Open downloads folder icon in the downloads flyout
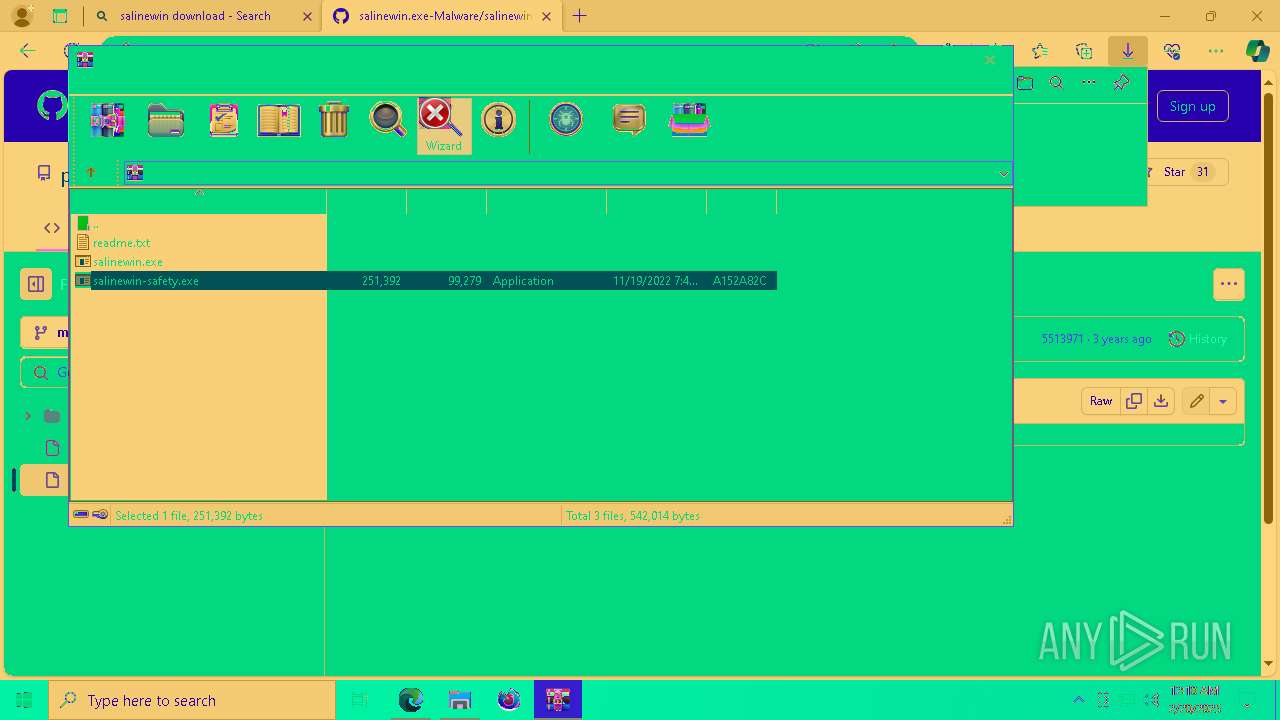The width and height of the screenshot is (1280, 720). click(x=1025, y=83)
